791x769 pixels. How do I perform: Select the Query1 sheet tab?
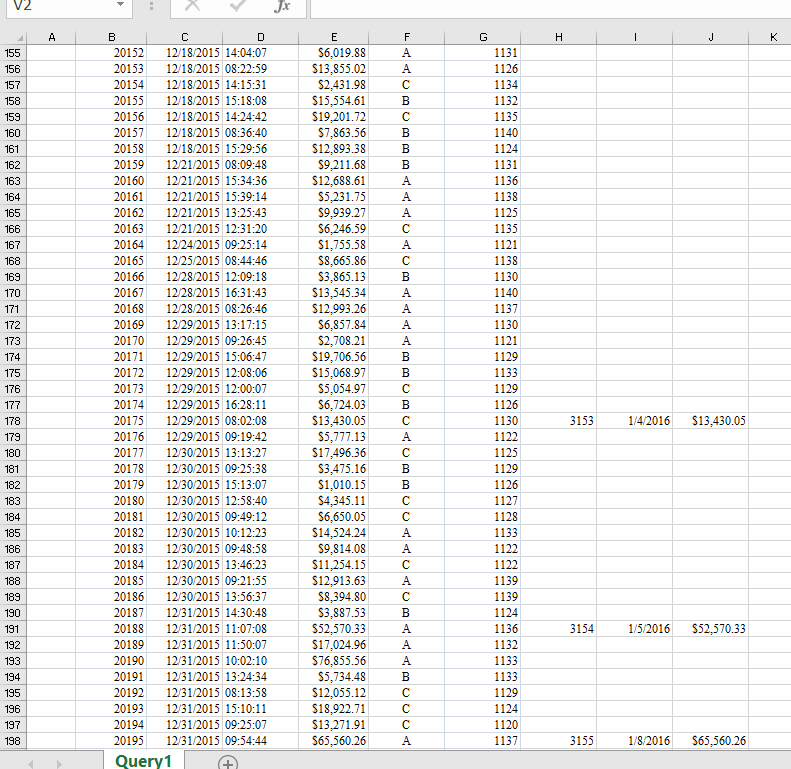point(144,760)
